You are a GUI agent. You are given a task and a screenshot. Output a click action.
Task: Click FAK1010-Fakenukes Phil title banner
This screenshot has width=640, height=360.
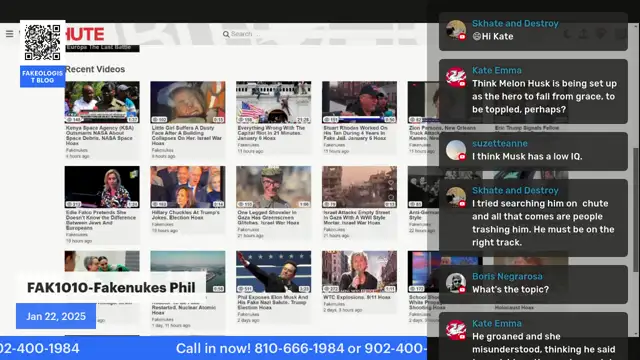coord(111,287)
